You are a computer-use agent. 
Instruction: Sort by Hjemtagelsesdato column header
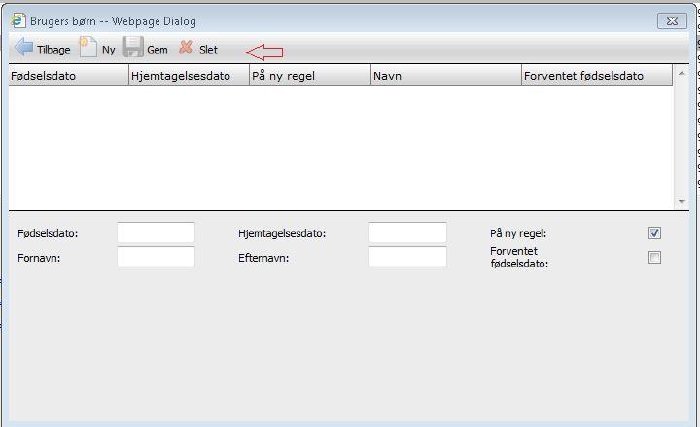pos(189,75)
